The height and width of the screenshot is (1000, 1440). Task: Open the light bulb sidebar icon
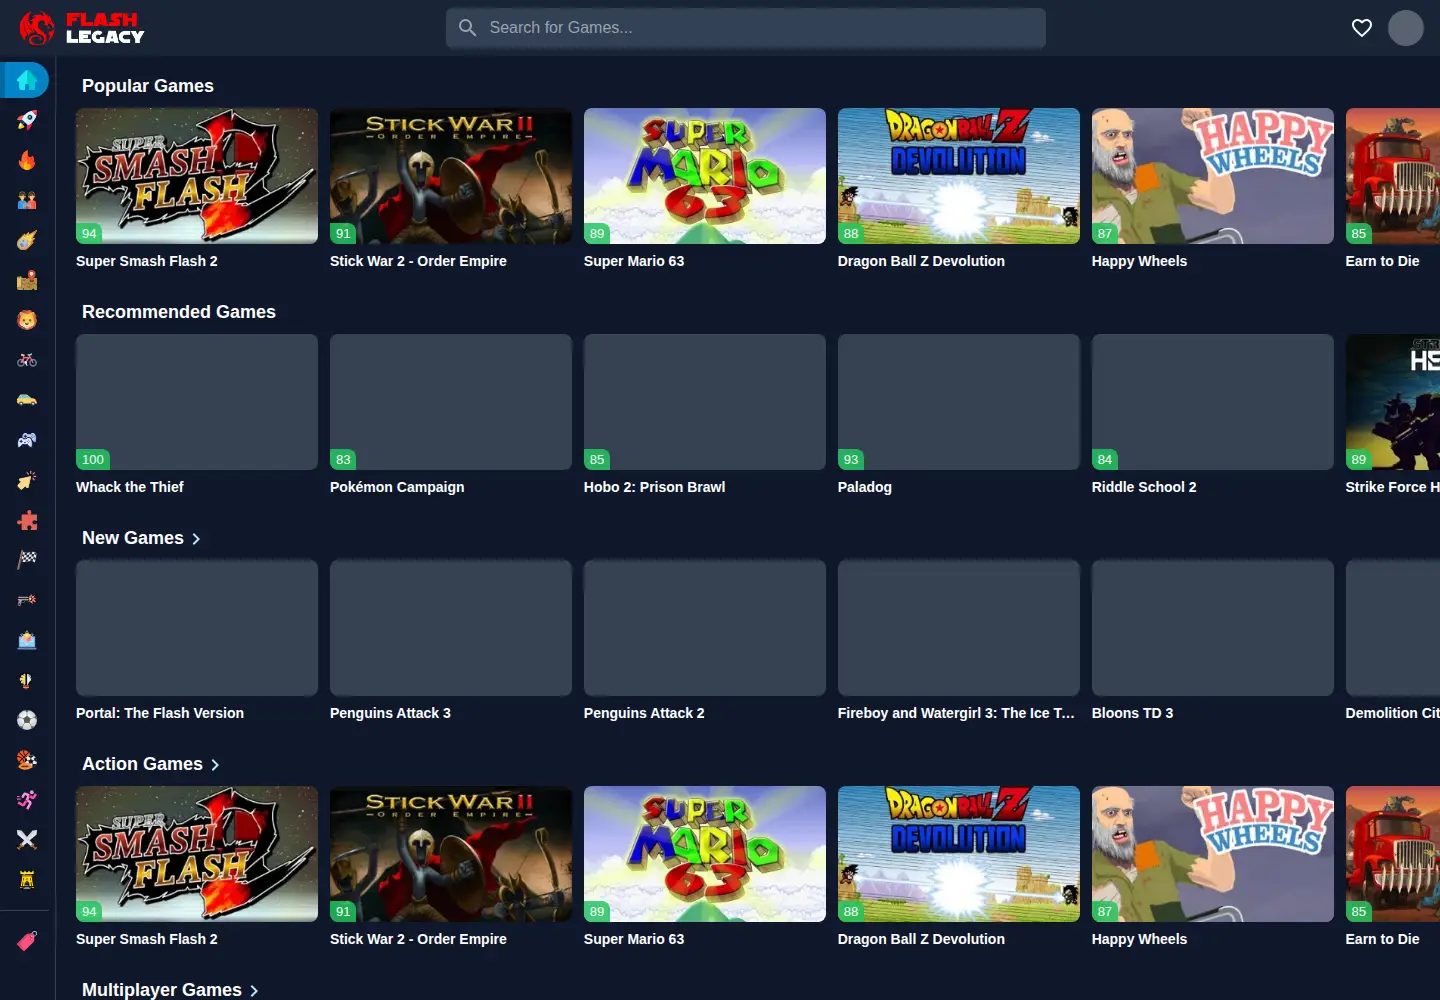[27, 680]
